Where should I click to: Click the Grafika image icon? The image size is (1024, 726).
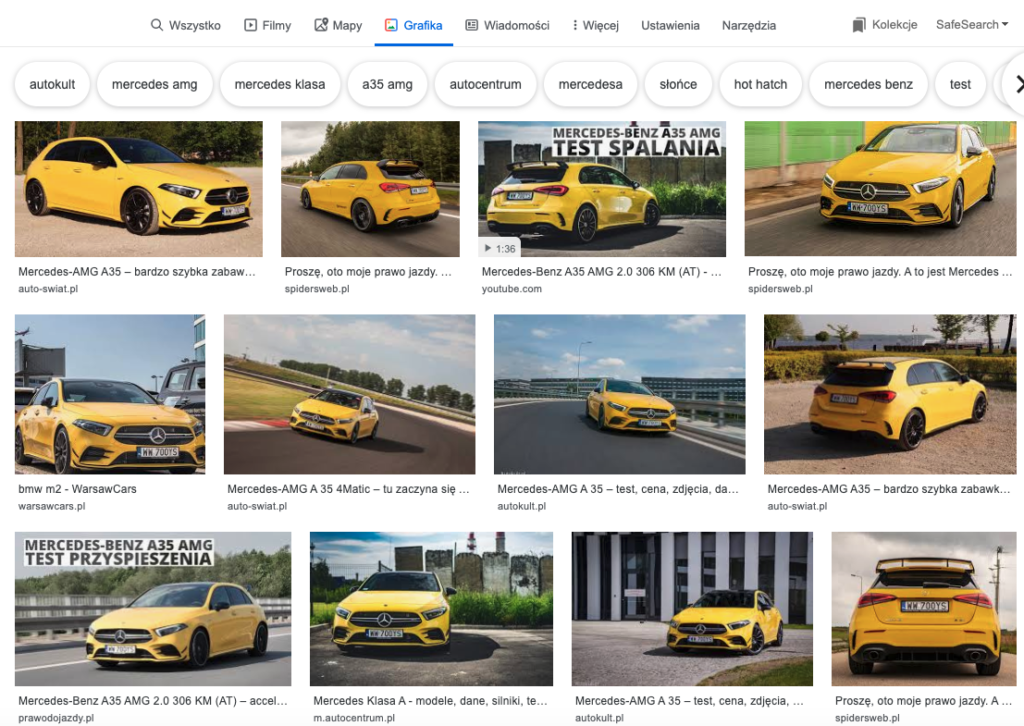pyautogui.click(x=391, y=25)
